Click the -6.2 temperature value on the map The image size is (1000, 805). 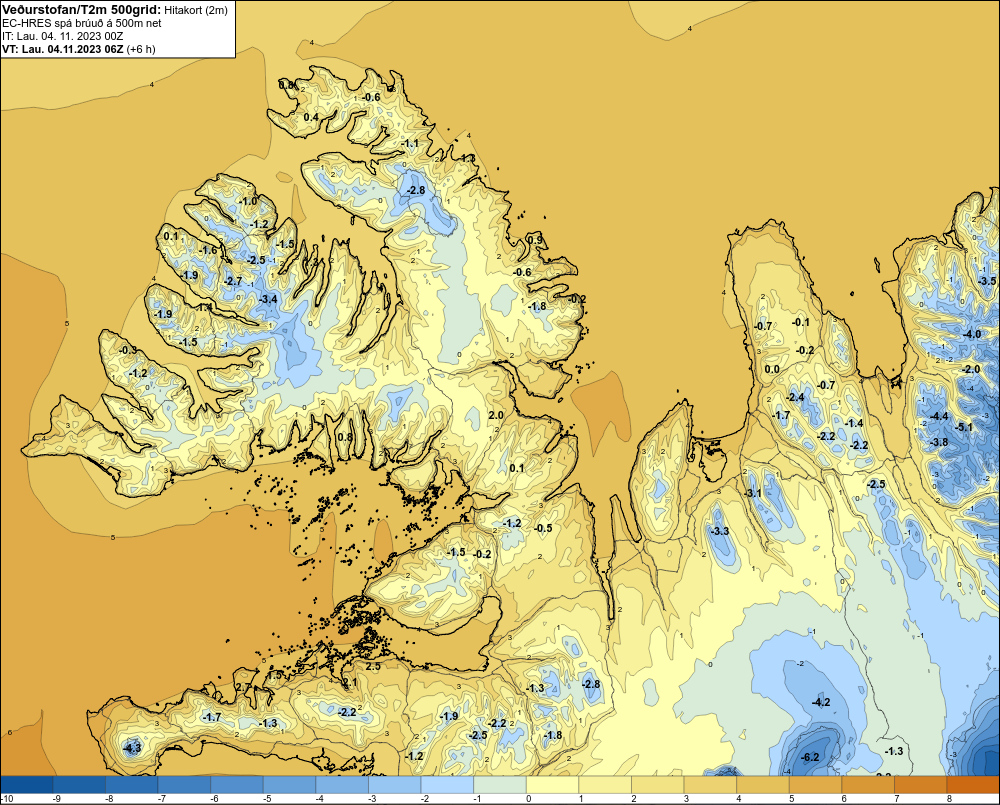809,757
